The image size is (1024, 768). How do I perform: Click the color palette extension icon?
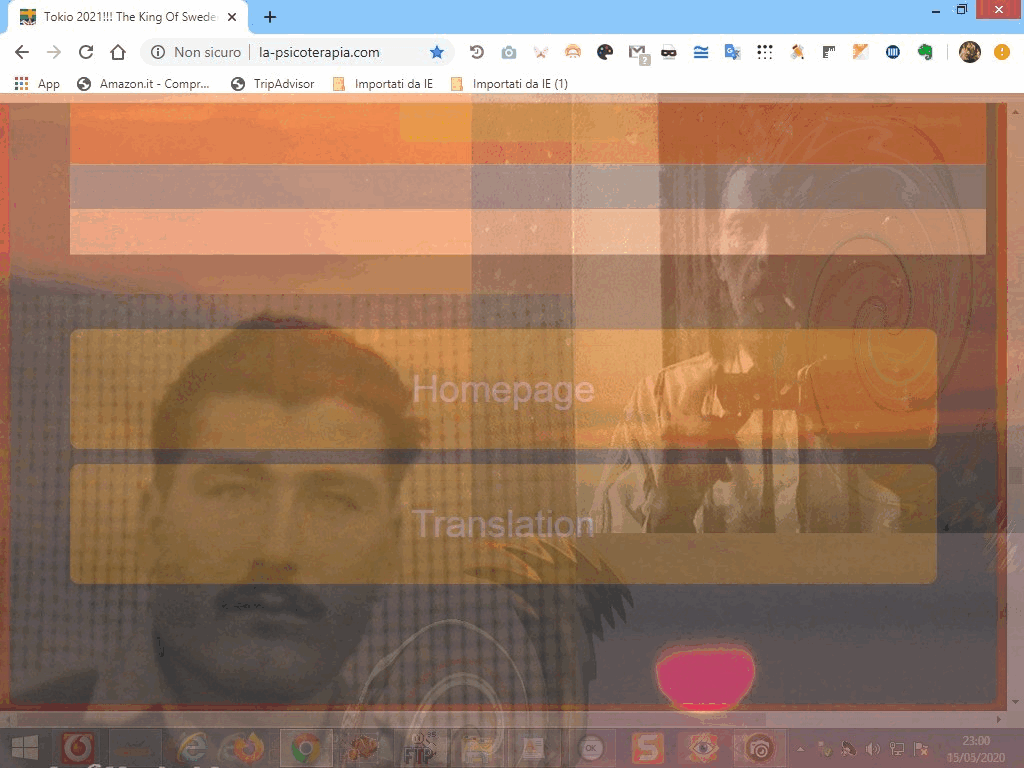point(605,52)
